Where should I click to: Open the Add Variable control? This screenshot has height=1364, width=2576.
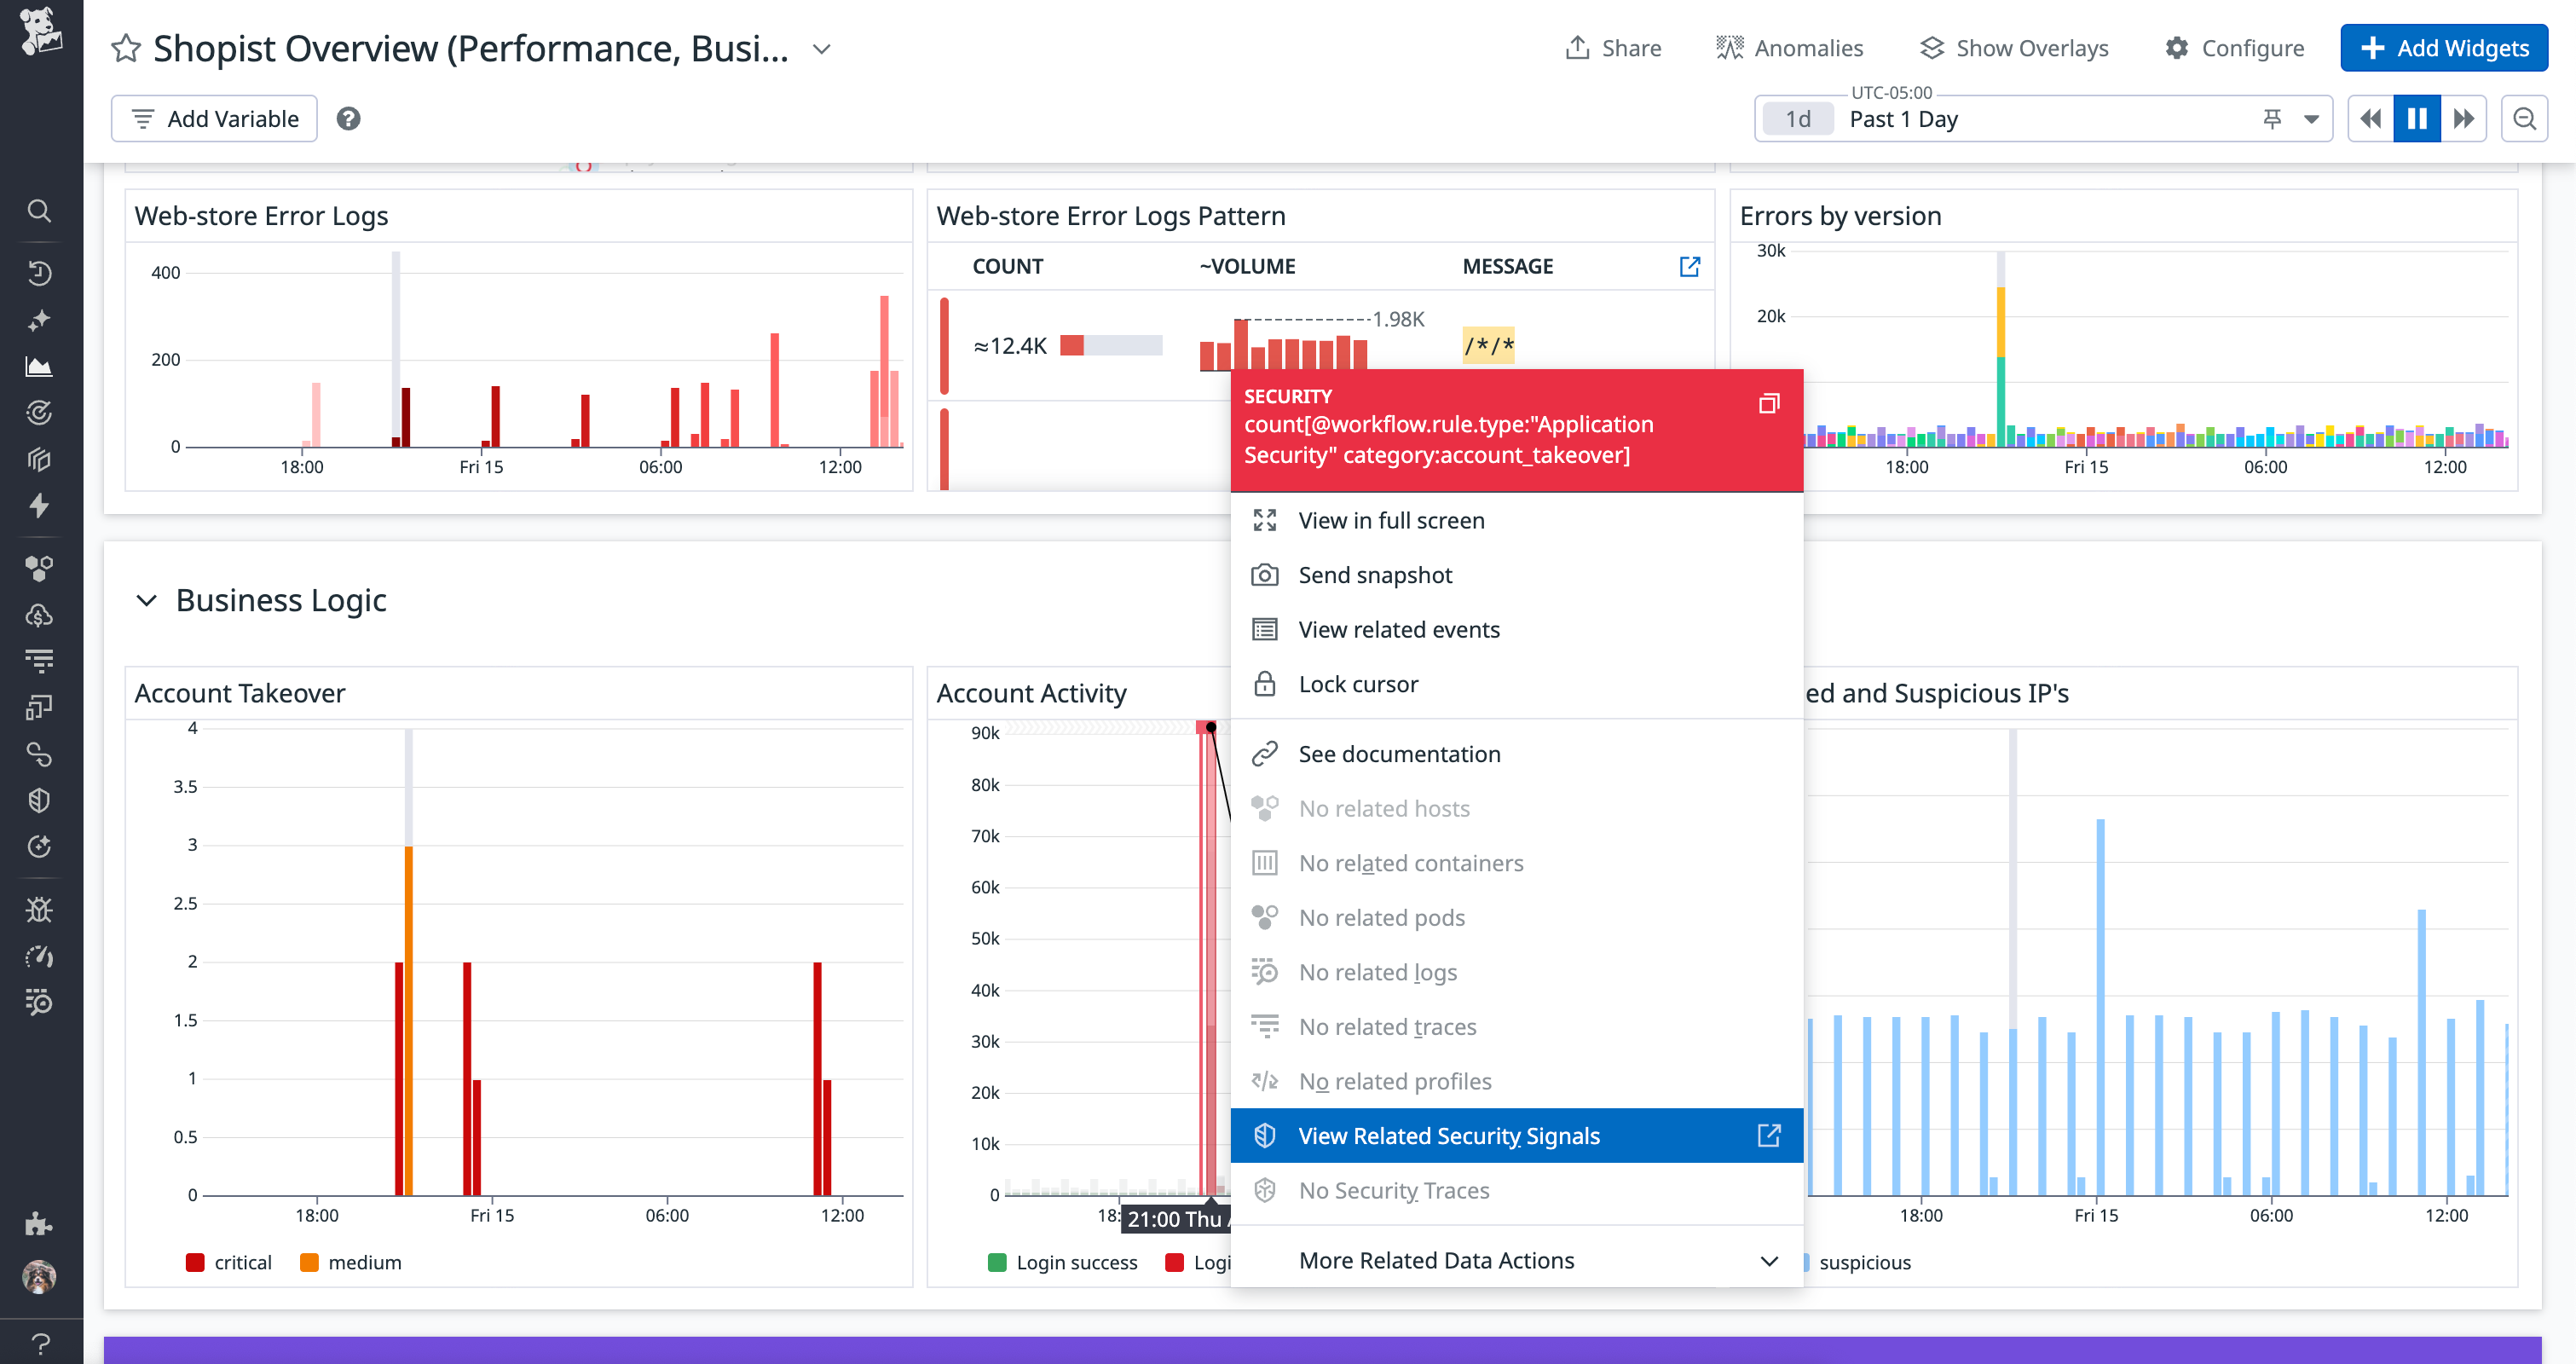click(213, 118)
